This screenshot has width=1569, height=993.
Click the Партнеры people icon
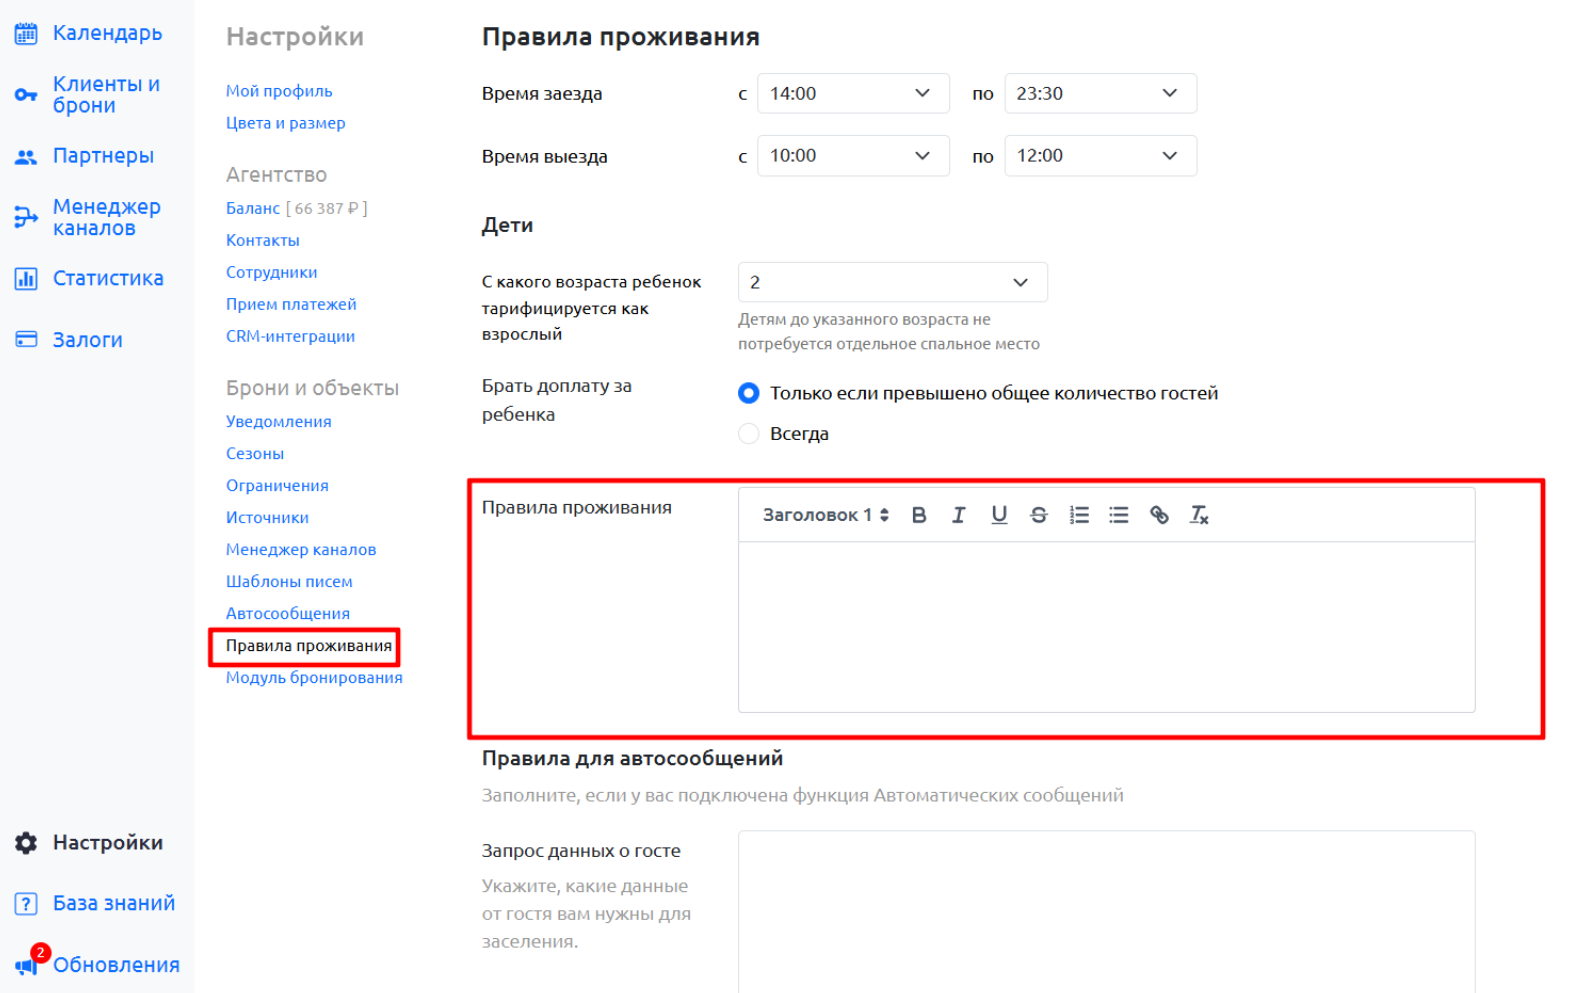tap(26, 157)
